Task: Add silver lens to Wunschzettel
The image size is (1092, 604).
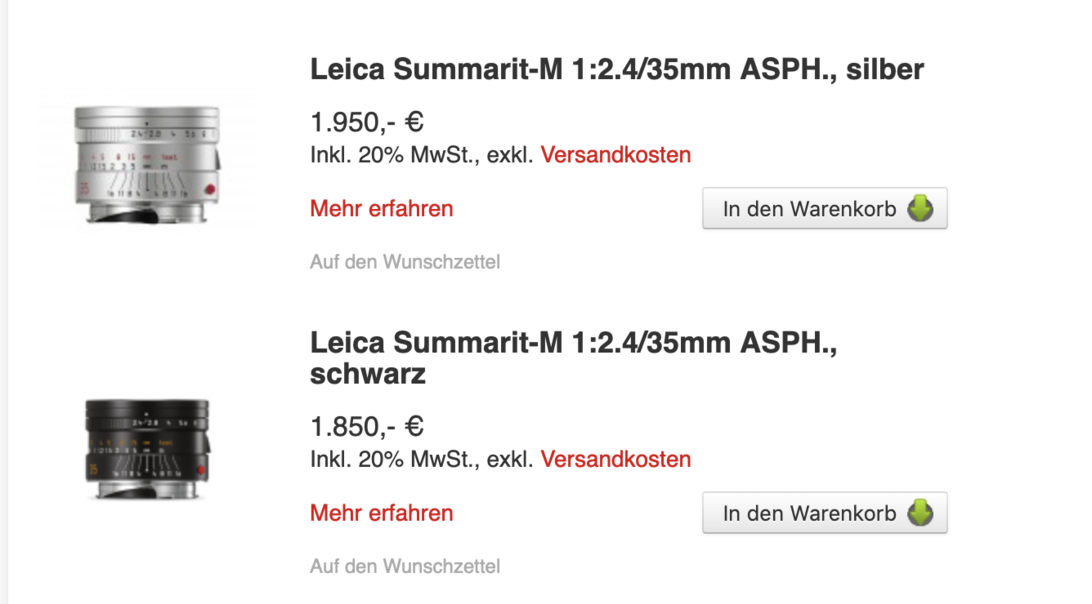Action: click(405, 262)
